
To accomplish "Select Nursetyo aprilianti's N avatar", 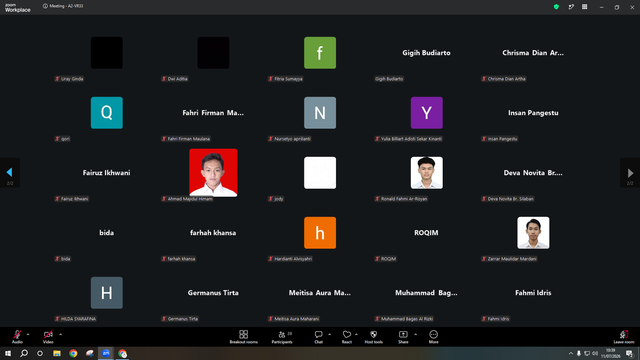I will click(320, 113).
